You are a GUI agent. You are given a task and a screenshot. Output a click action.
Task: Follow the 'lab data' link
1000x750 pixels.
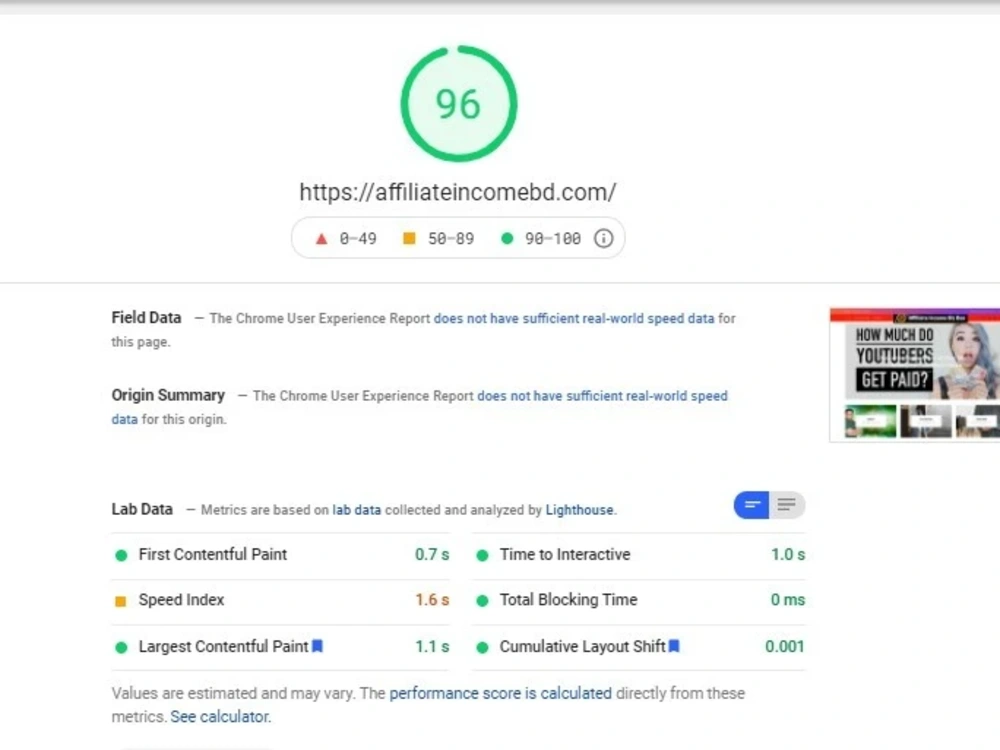click(357, 510)
